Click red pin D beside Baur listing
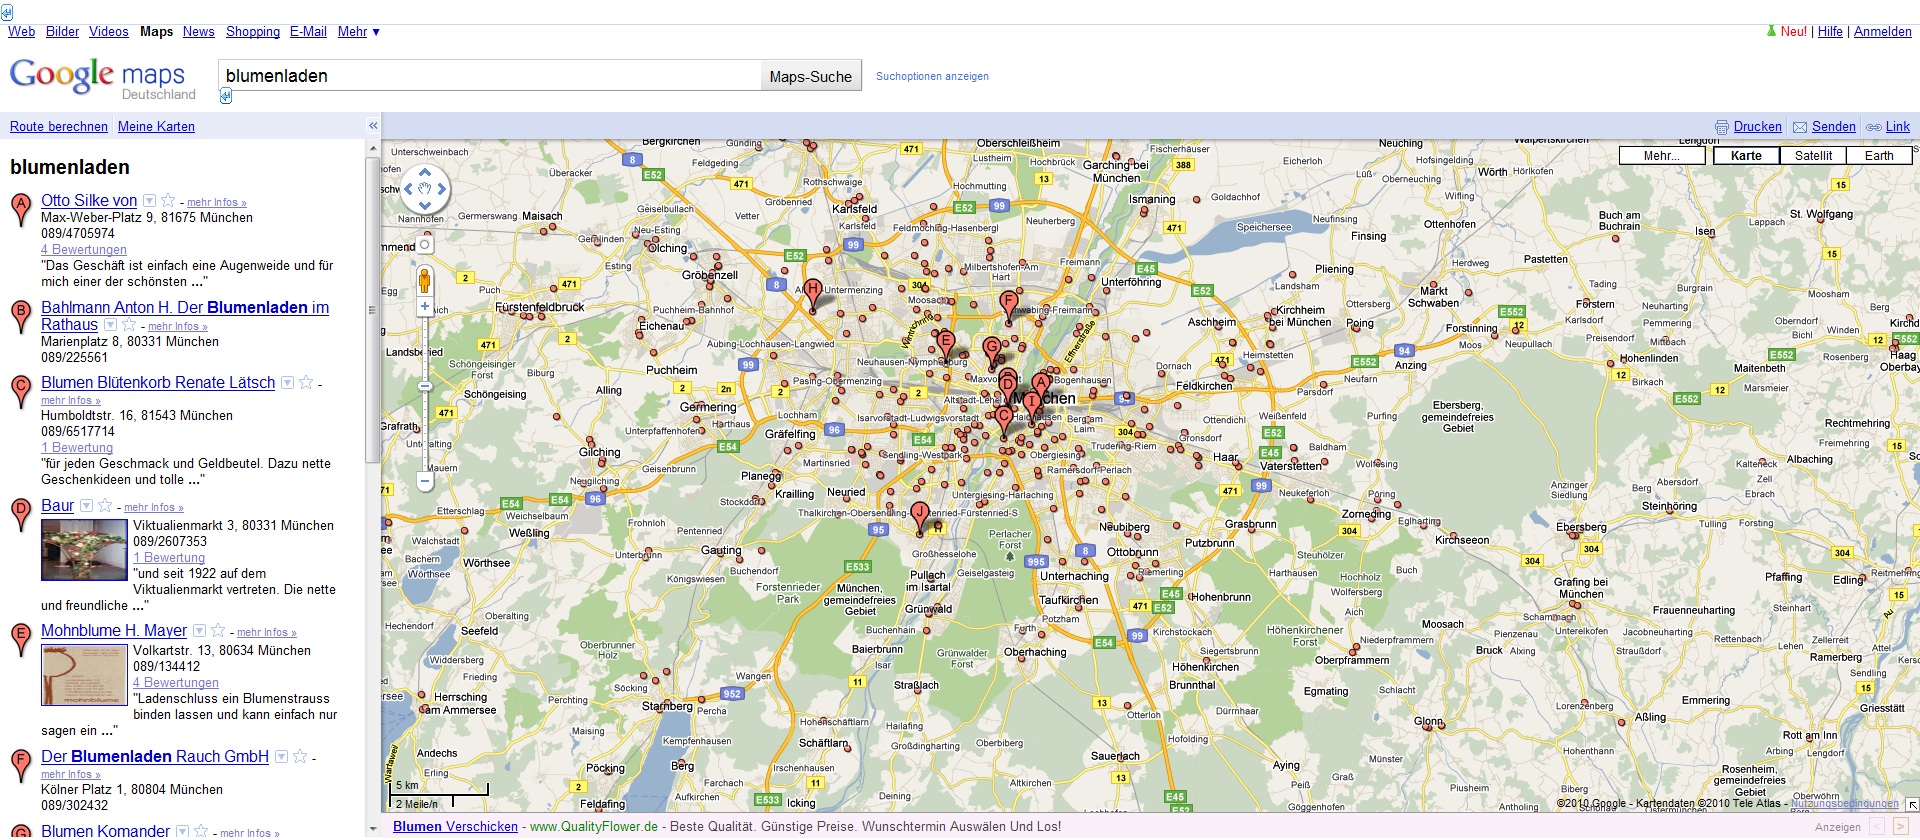The image size is (1920, 840). click(x=20, y=514)
